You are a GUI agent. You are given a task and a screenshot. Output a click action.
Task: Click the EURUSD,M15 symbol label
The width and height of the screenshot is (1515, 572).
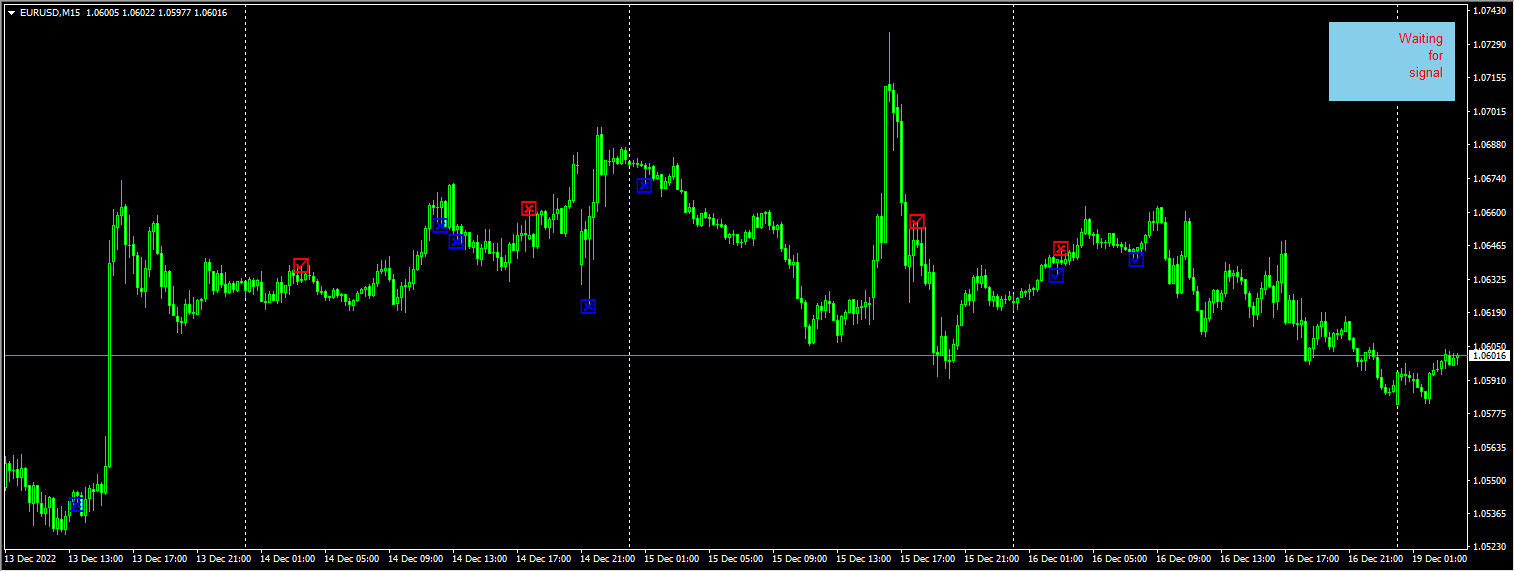[x=50, y=13]
